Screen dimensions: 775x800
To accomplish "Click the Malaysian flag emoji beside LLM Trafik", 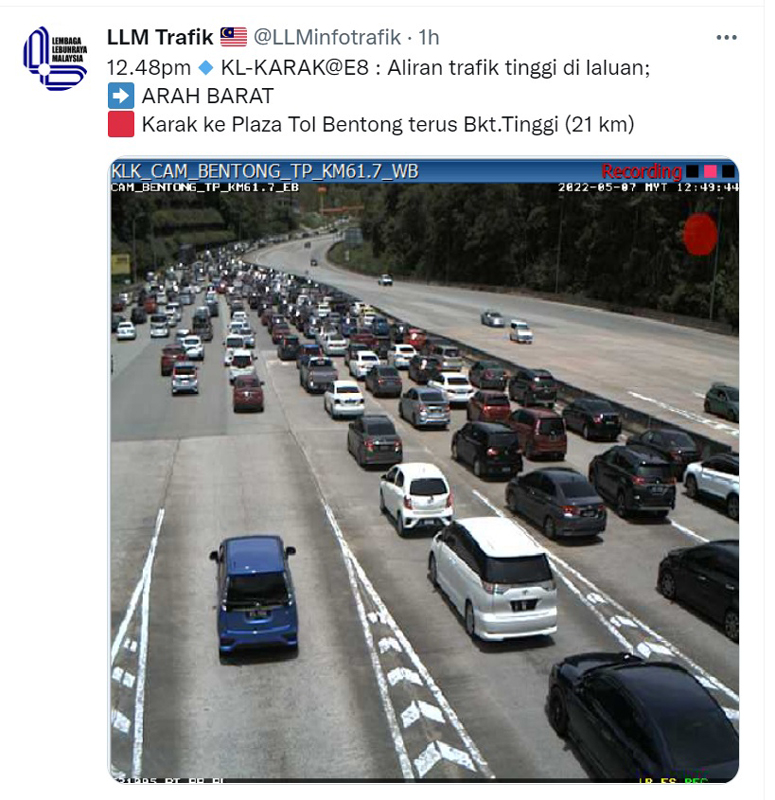I will (x=234, y=37).
